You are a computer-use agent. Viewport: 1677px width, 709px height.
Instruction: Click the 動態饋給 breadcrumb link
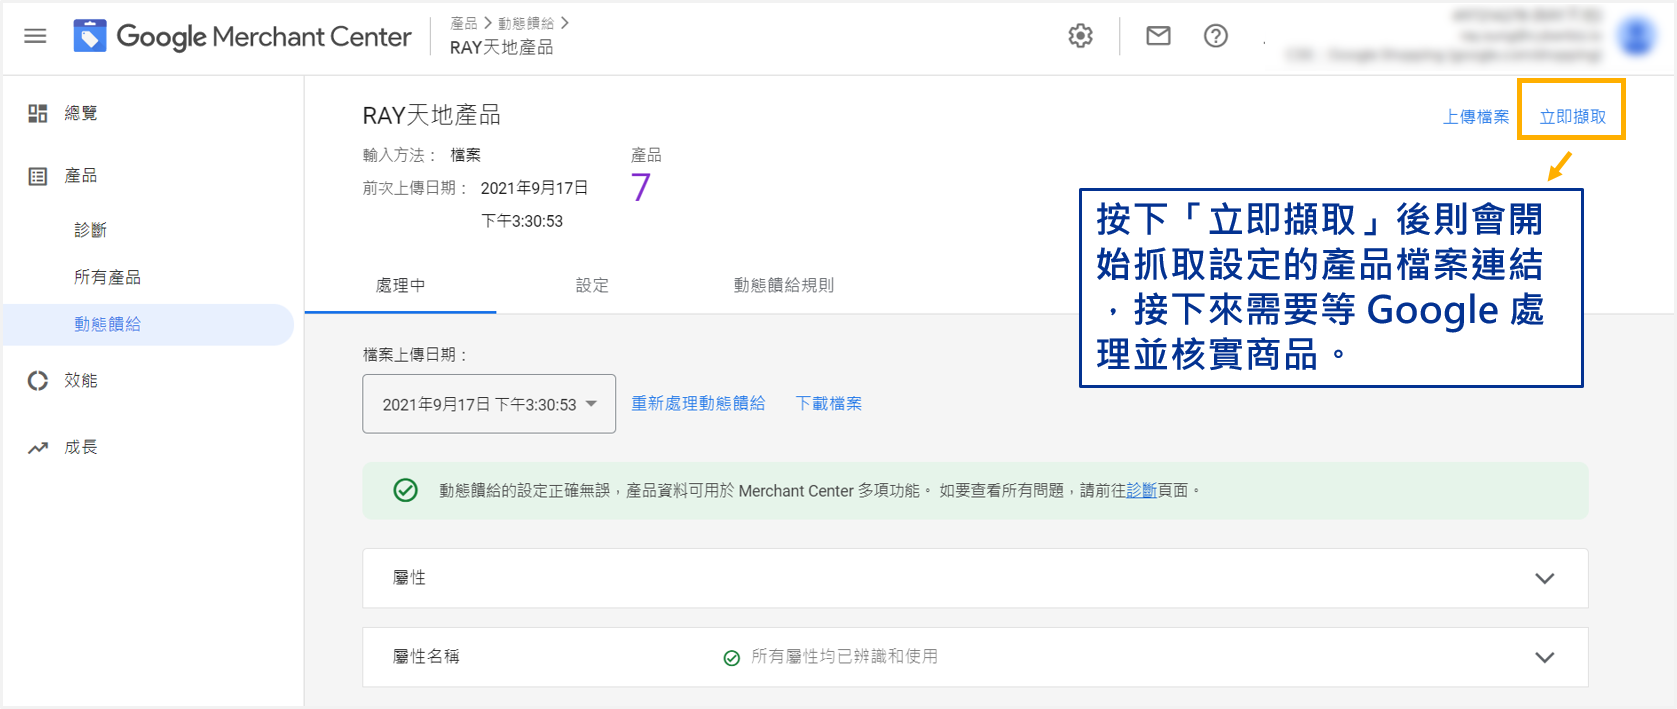[525, 23]
